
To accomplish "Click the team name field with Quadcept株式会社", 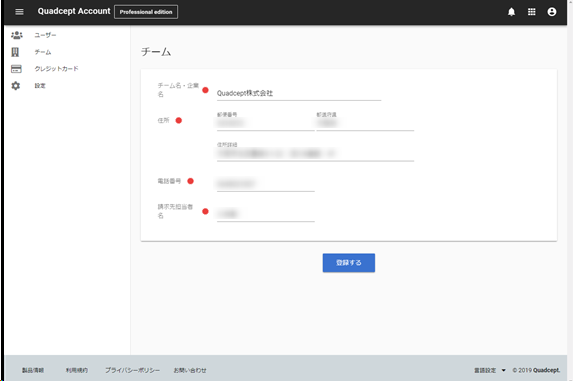I will [x=299, y=93].
